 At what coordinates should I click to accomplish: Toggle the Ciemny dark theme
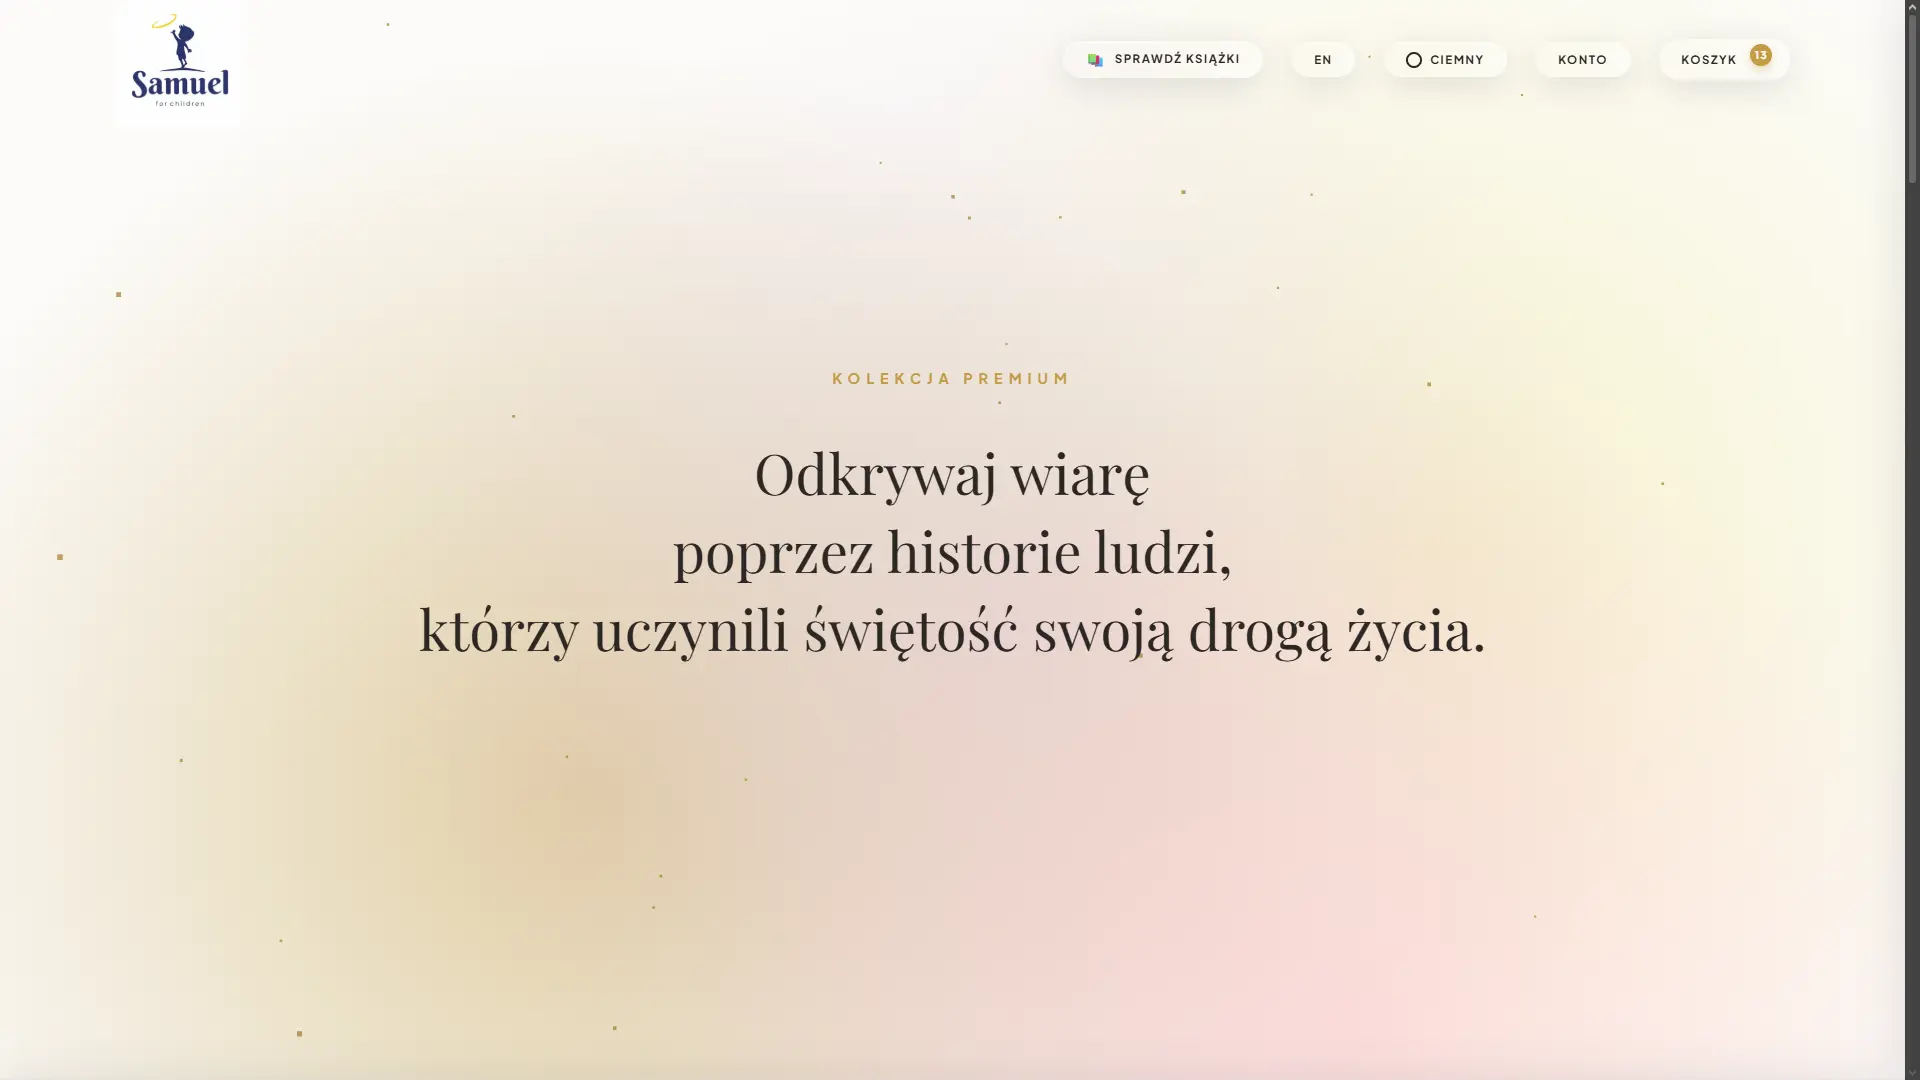tap(1445, 60)
